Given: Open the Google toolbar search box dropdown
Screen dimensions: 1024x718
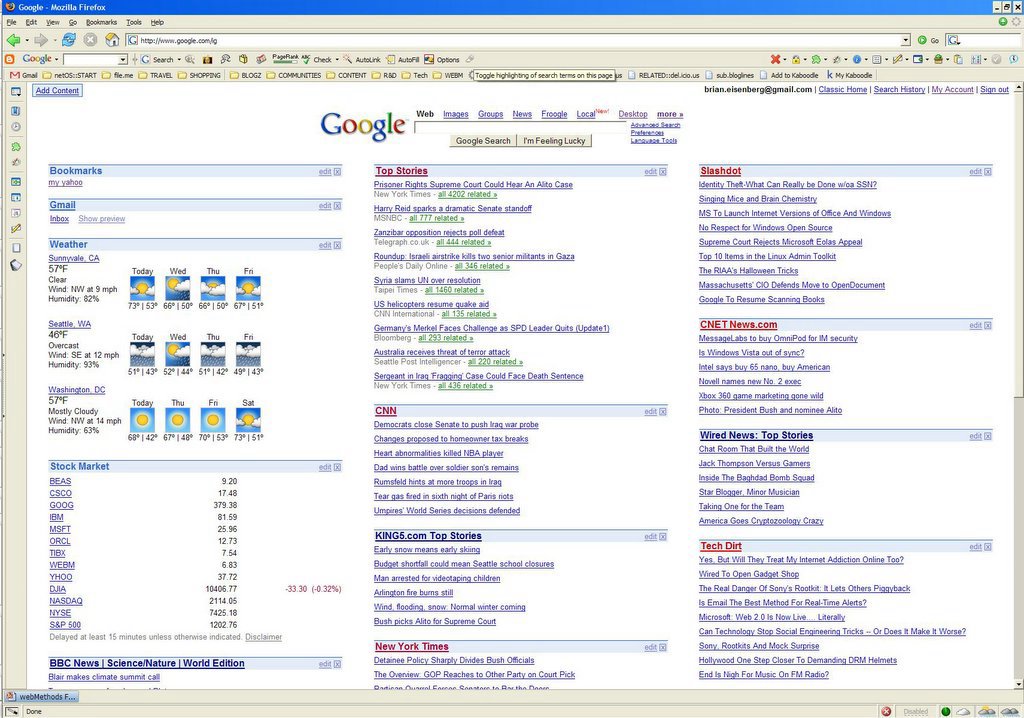Looking at the screenshot, I should pyautogui.click(x=122, y=59).
